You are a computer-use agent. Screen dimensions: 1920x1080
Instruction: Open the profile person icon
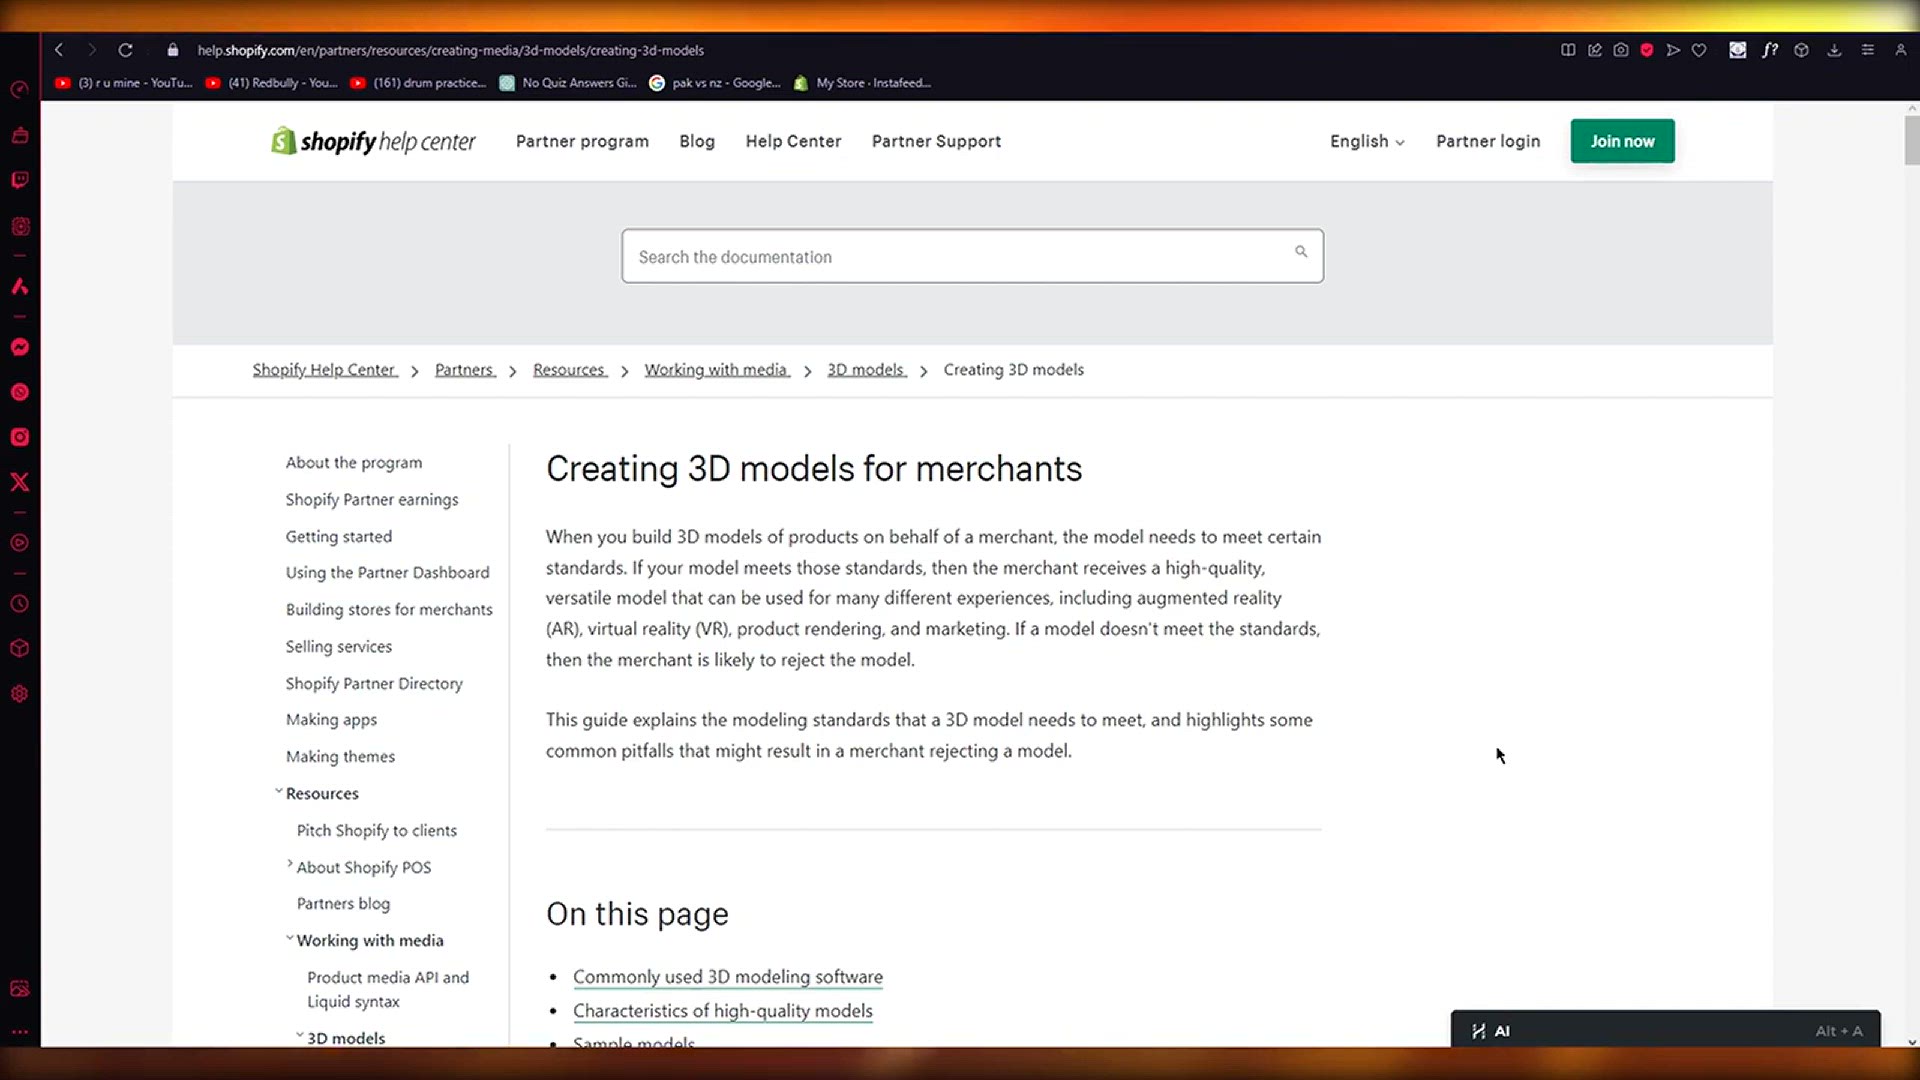[1900, 50]
